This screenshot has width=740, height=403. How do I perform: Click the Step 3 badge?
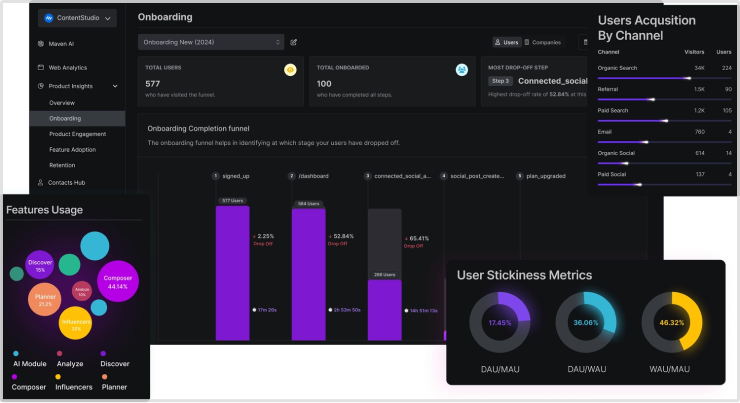point(500,81)
